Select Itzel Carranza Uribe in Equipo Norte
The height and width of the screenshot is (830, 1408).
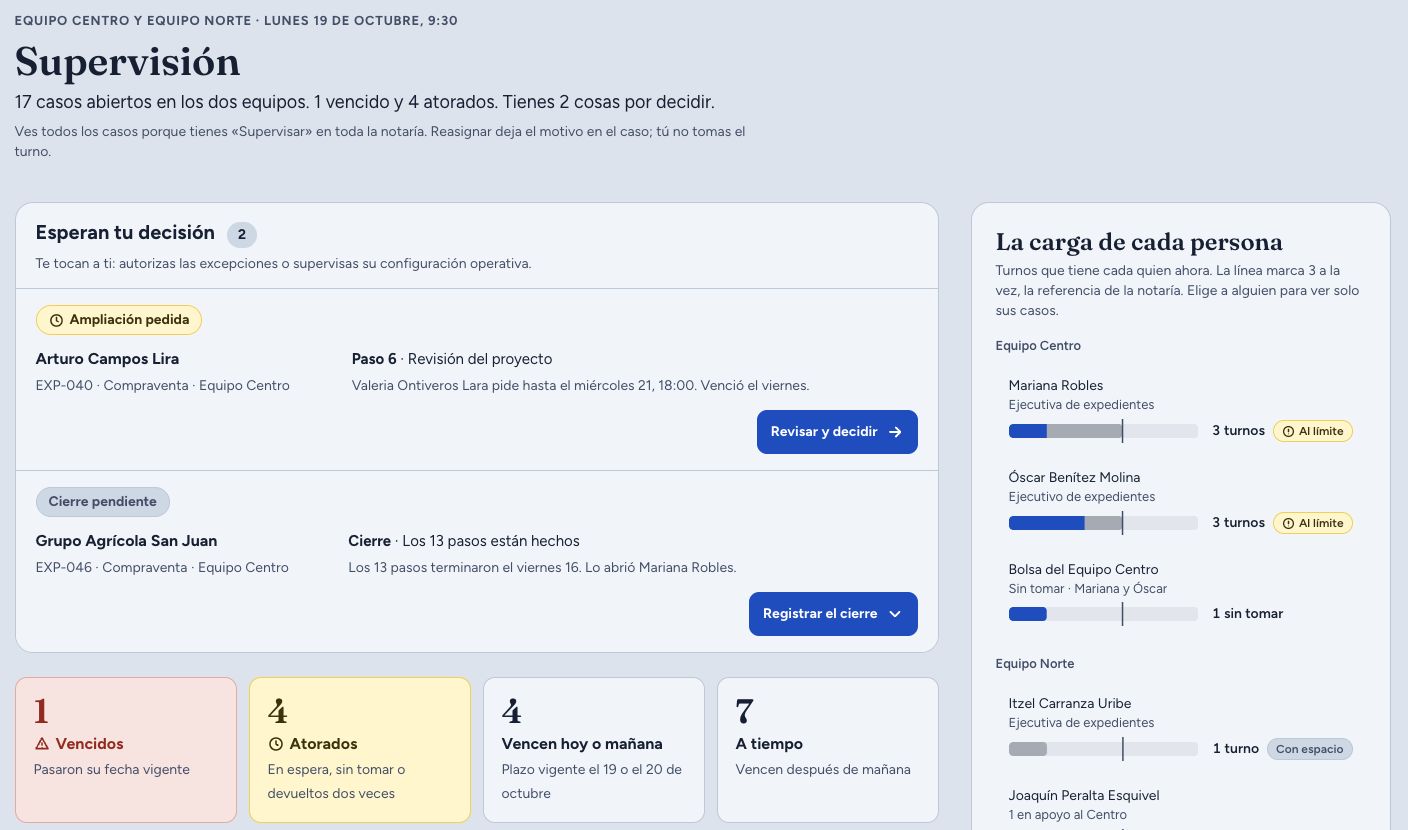[x=1180, y=726]
